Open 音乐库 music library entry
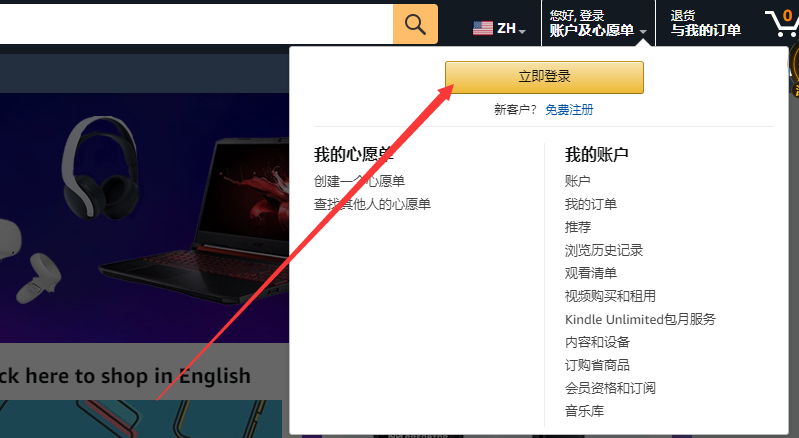The width and height of the screenshot is (799, 438). pyautogui.click(x=584, y=411)
